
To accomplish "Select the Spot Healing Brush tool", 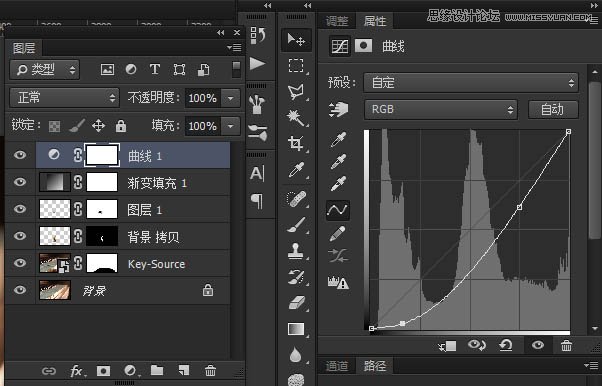I will 296,199.
